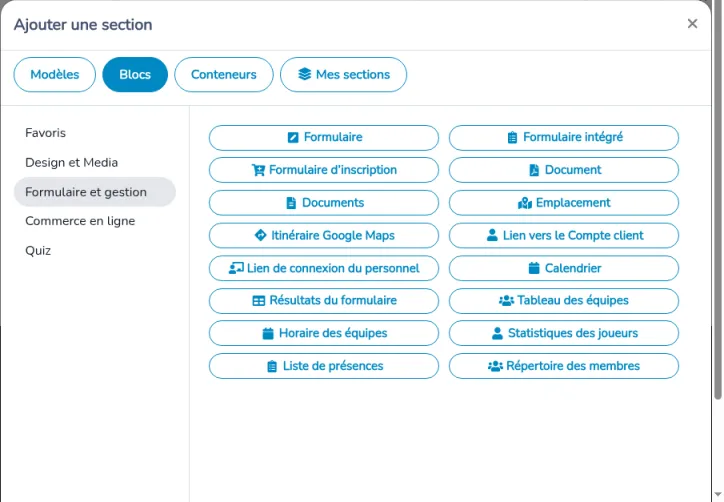Click the cart icon on Formulaire d'inscription
The height and width of the screenshot is (502, 724).
(258, 170)
